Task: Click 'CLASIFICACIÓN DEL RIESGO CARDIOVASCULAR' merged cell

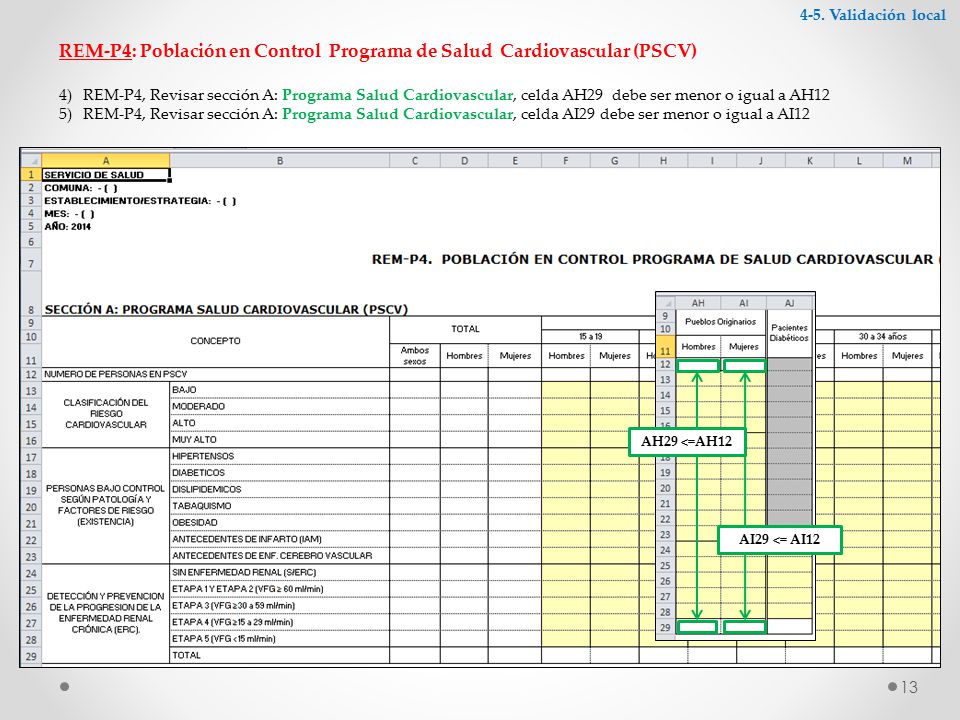Action: pyautogui.click(x=105, y=414)
